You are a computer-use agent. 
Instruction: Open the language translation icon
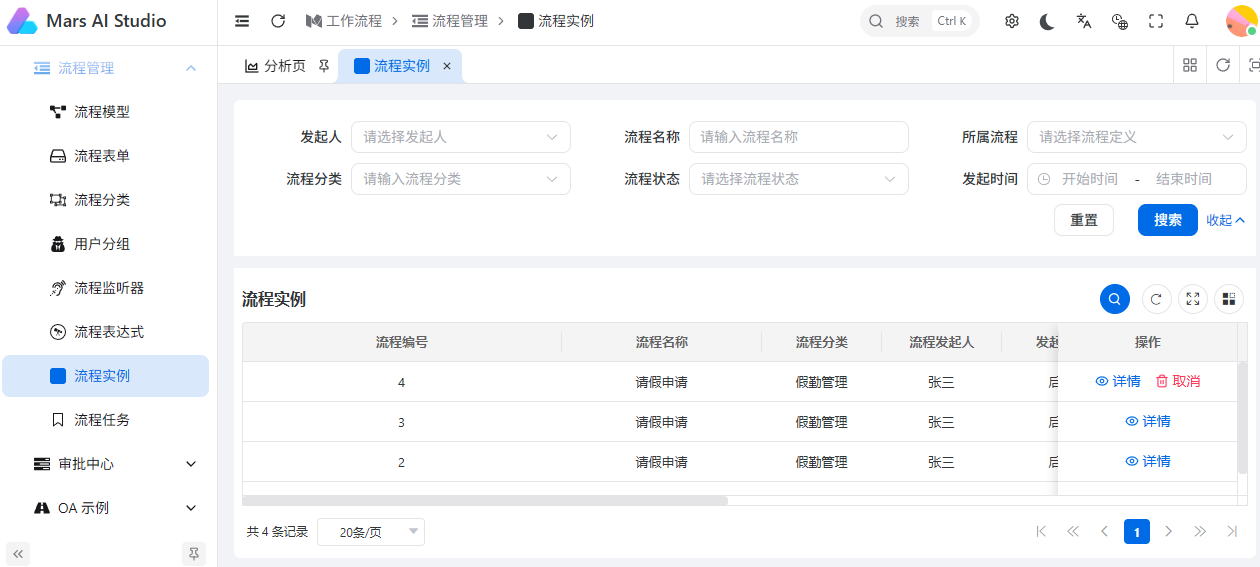(x=1084, y=21)
